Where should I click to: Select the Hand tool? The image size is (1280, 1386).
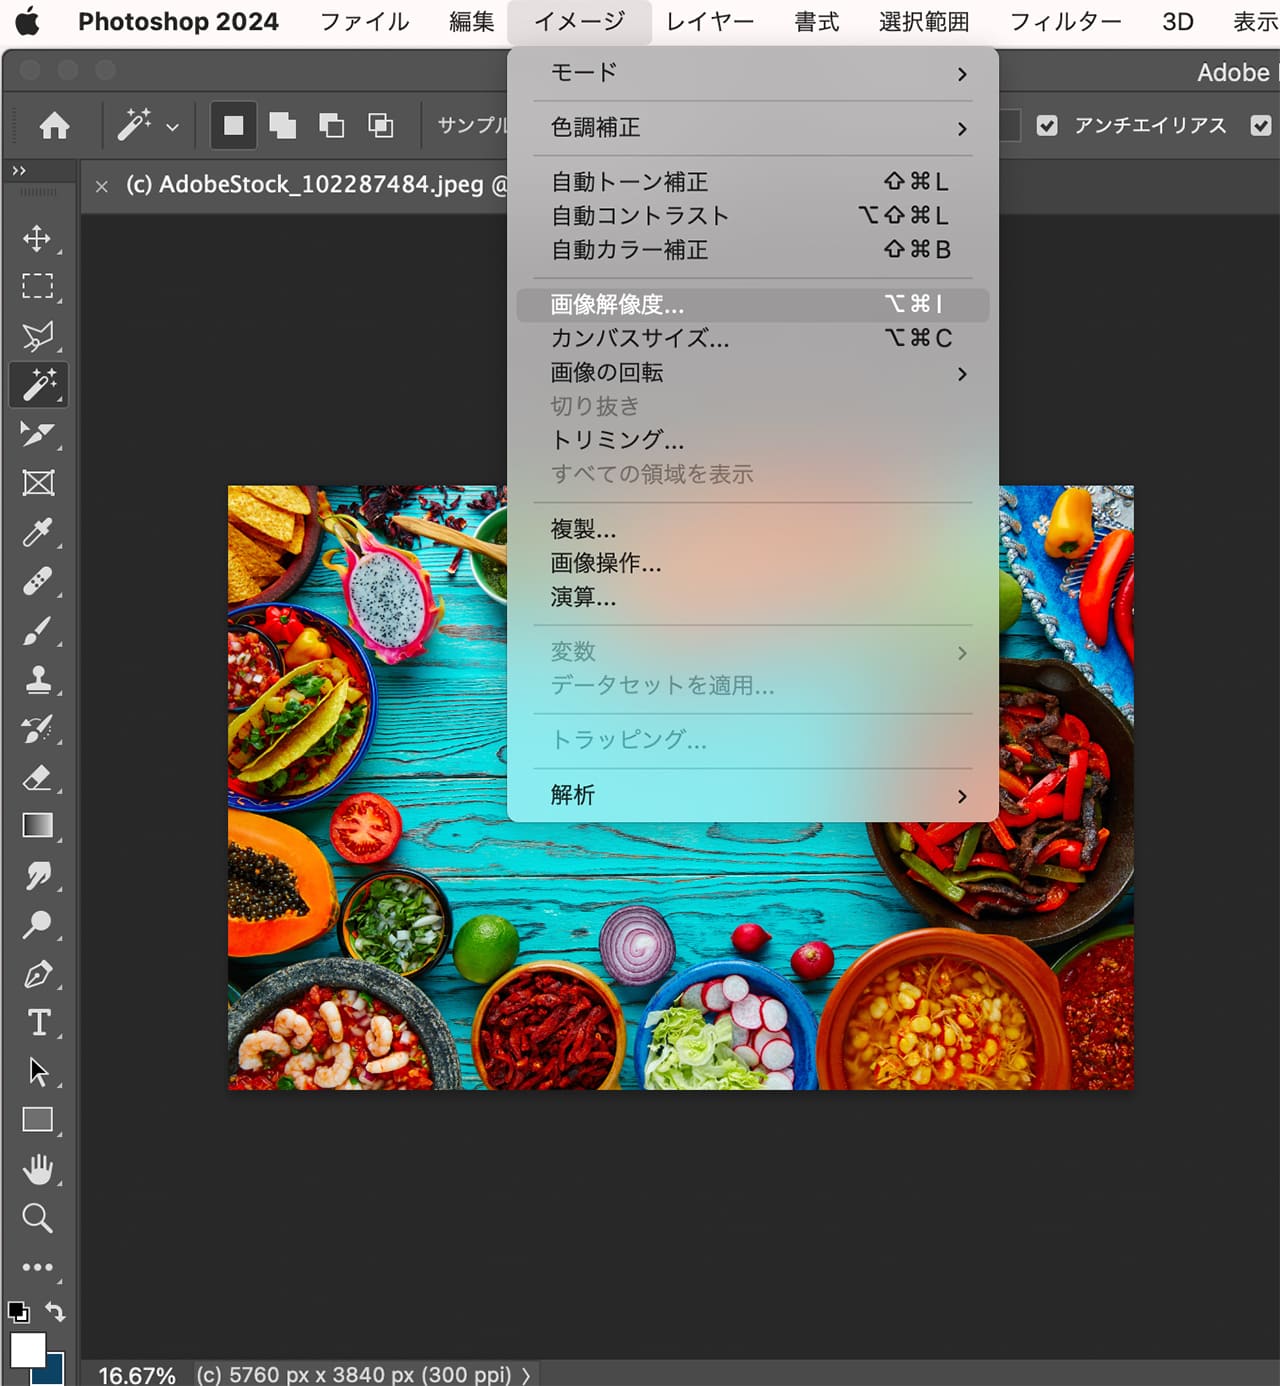click(37, 1169)
